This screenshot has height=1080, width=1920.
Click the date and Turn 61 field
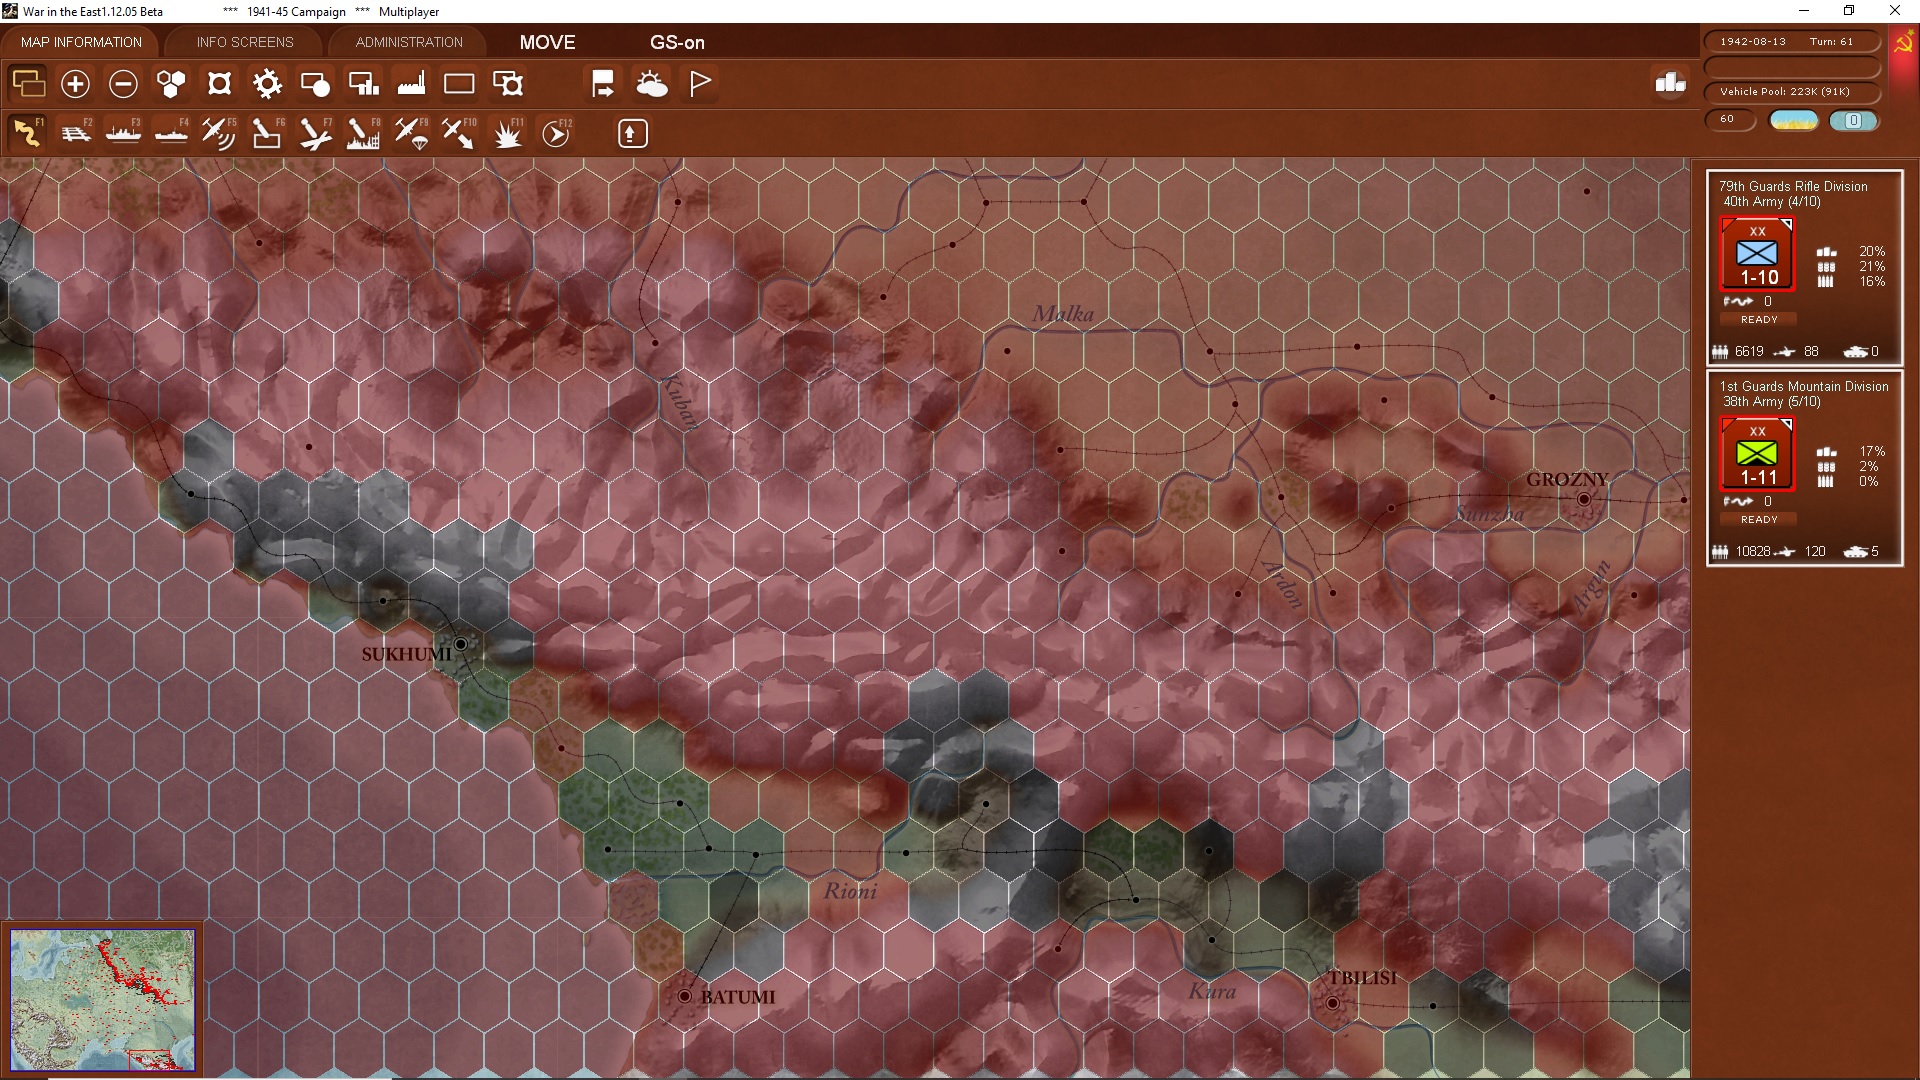[1791, 42]
